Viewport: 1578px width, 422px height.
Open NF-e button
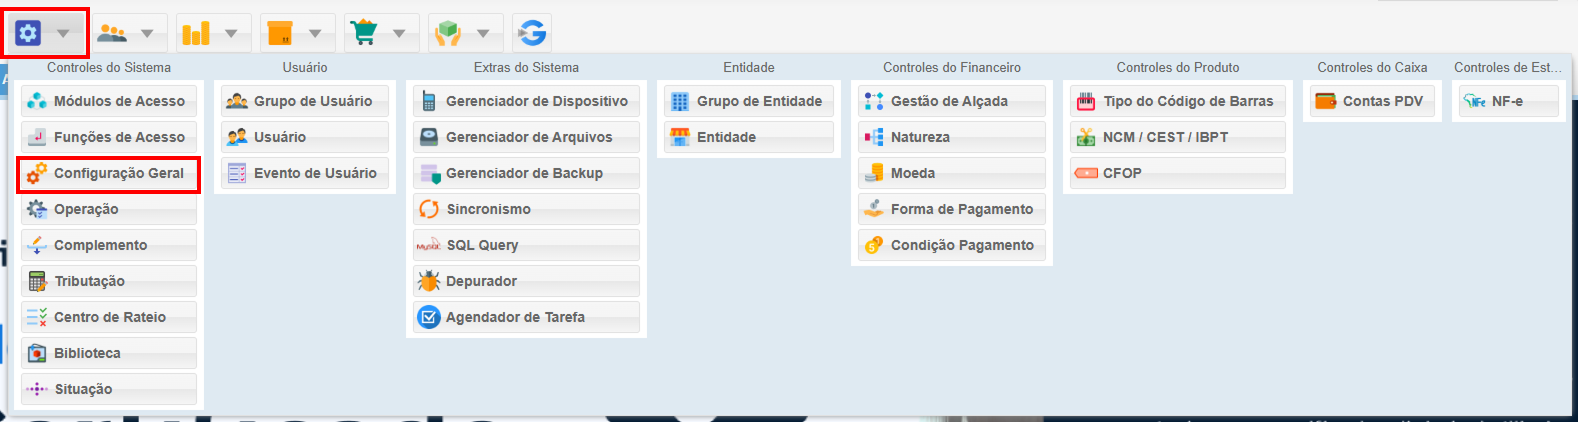click(1509, 101)
